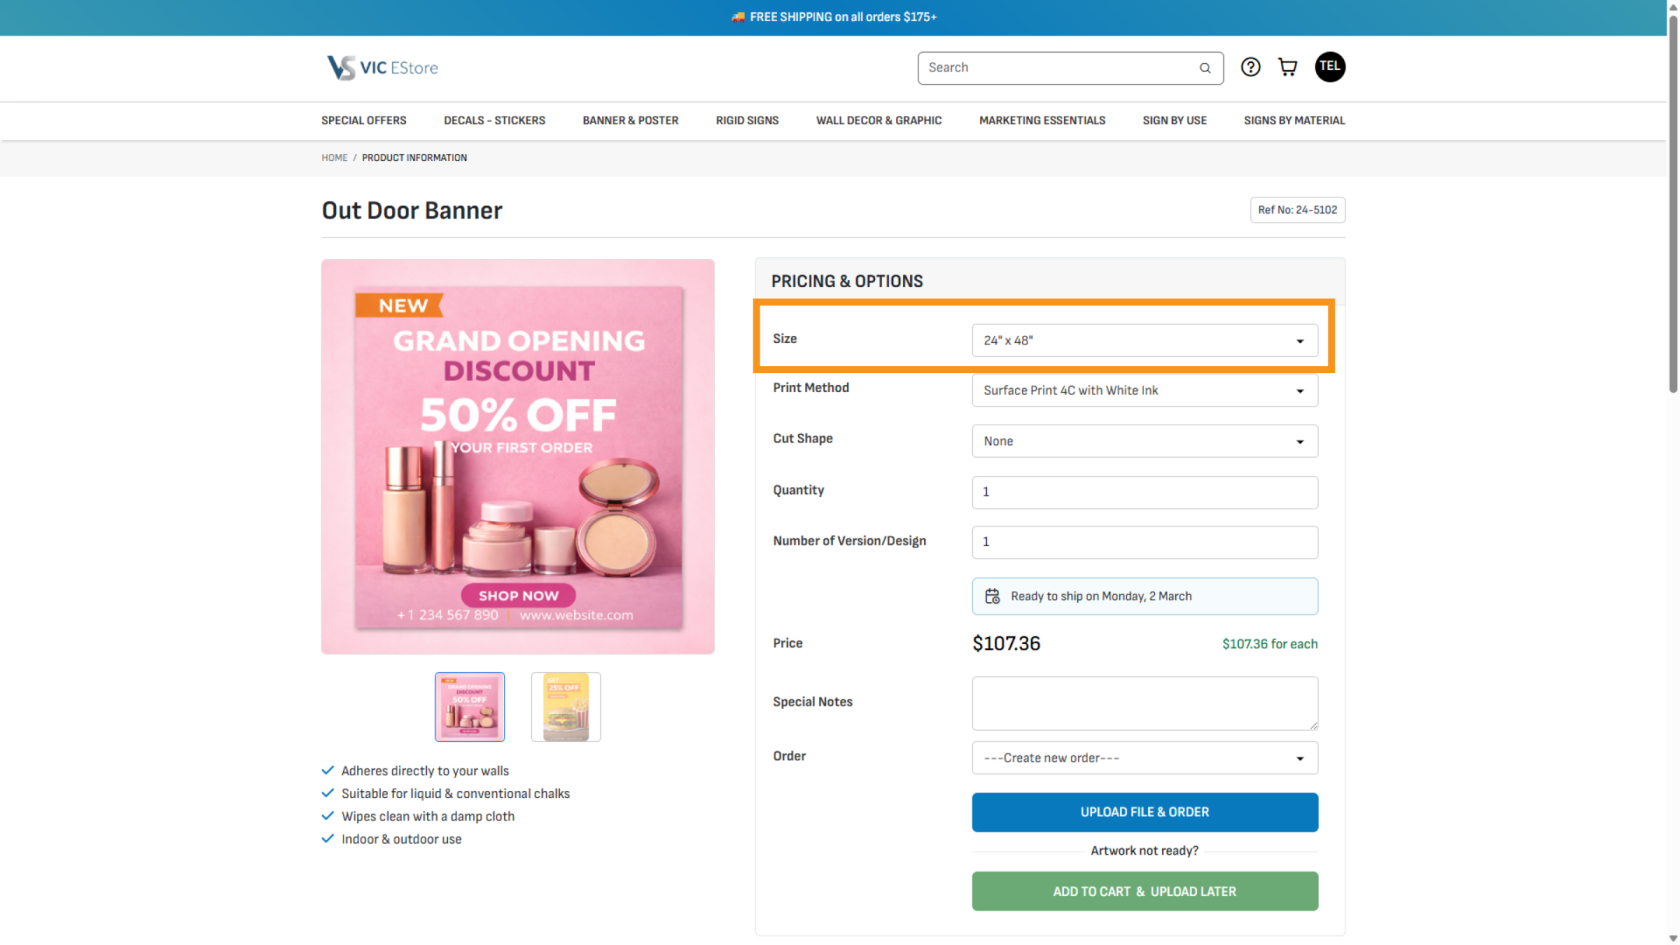Go to Rigid Signs menu
The width and height of the screenshot is (1680, 945).
747,121
